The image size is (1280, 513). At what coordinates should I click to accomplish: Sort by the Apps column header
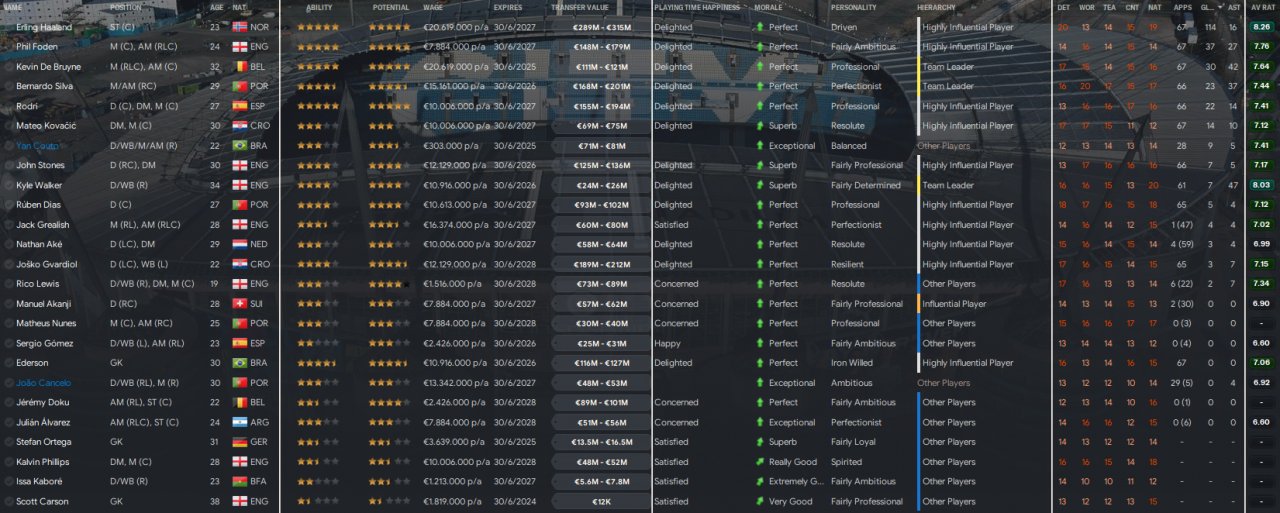[x=1182, y=7]
